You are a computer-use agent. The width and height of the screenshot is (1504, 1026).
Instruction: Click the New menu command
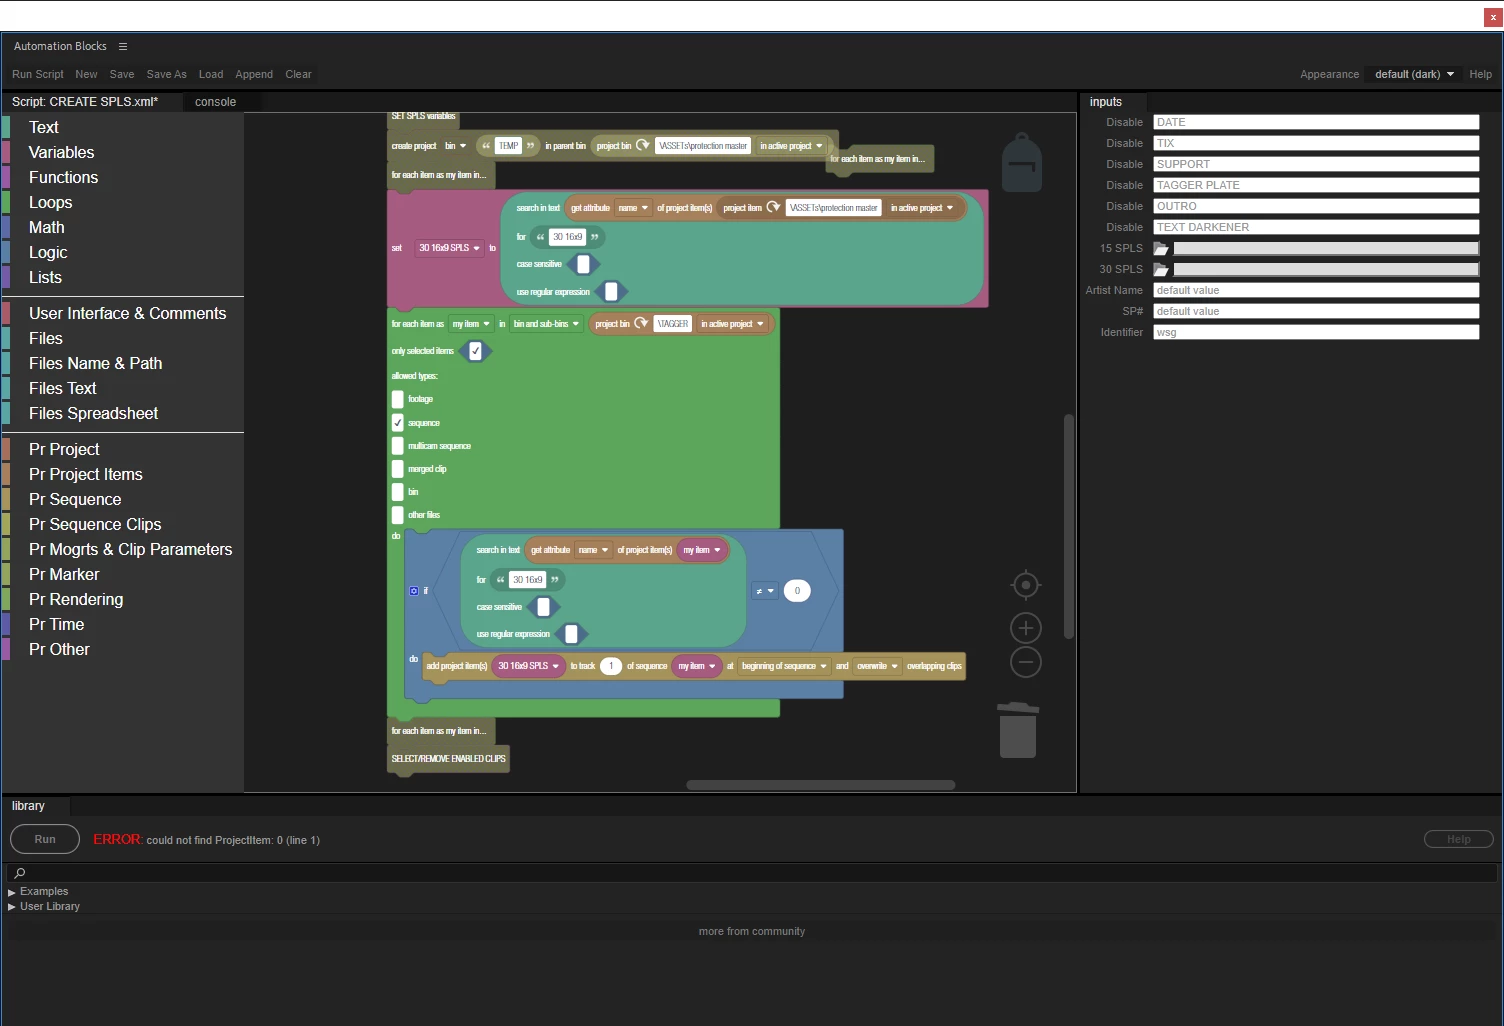[87, 74]
